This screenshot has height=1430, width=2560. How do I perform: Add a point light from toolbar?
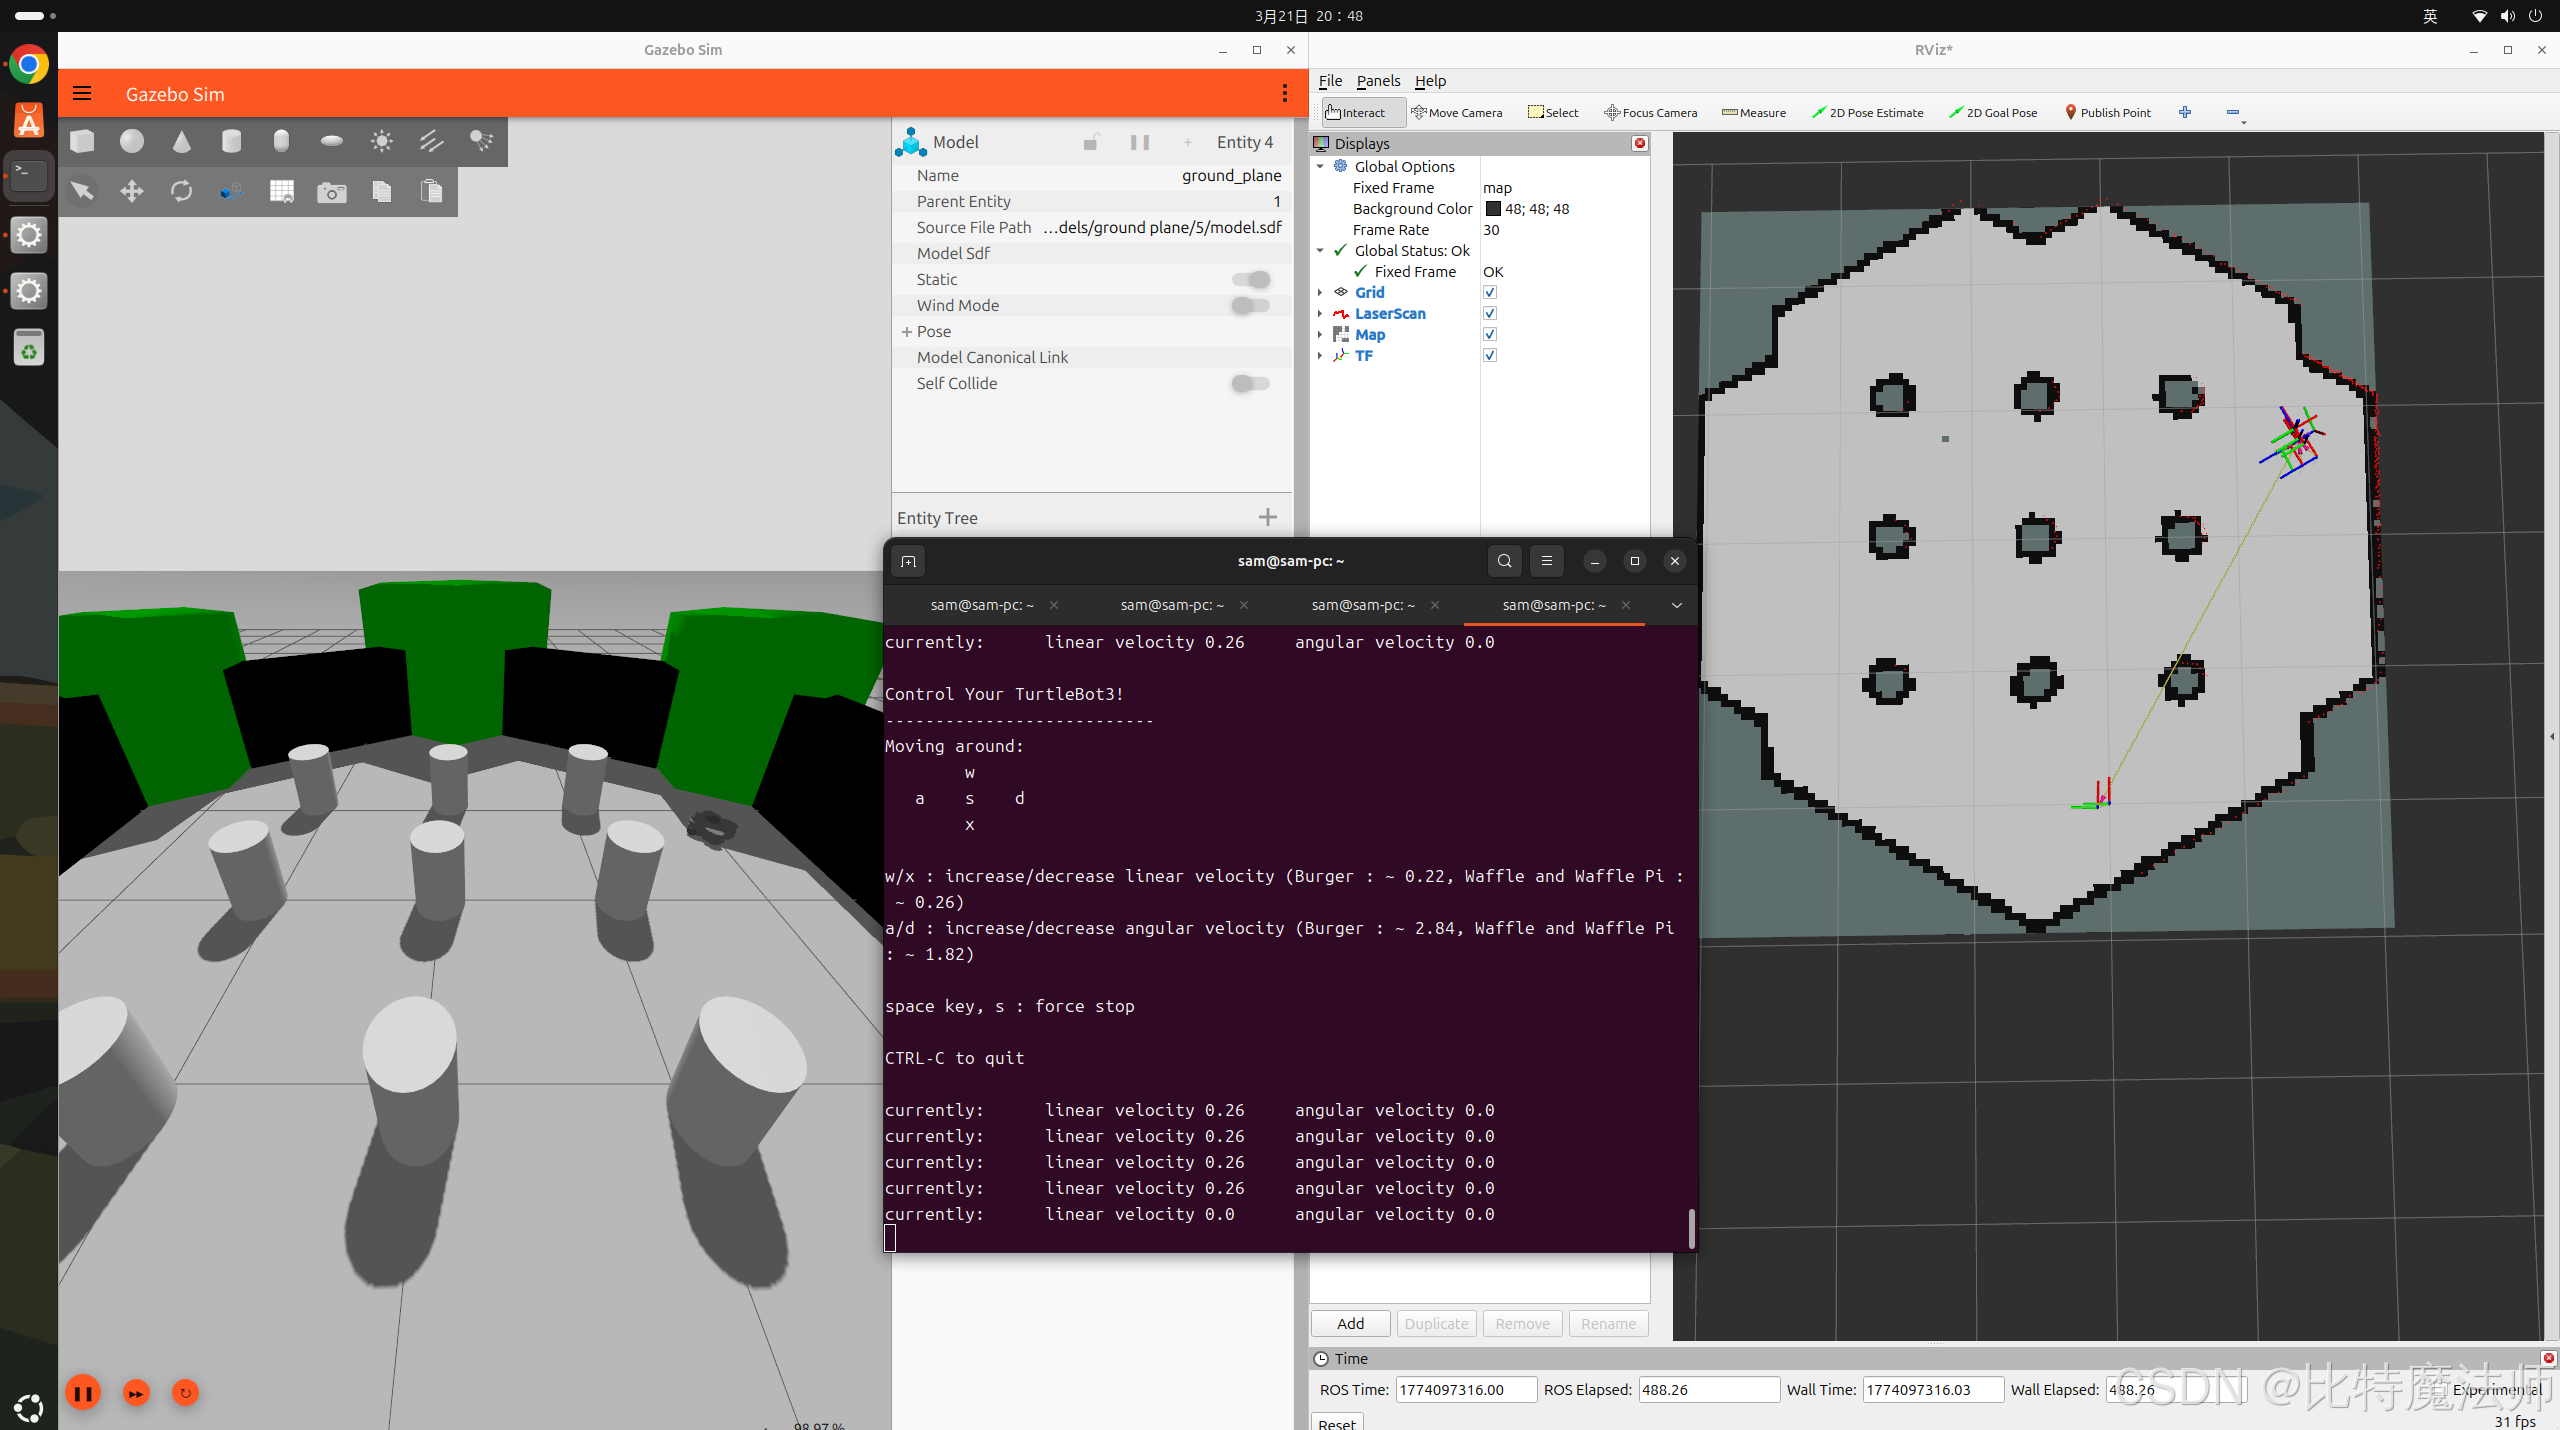(x=381, y=141)
